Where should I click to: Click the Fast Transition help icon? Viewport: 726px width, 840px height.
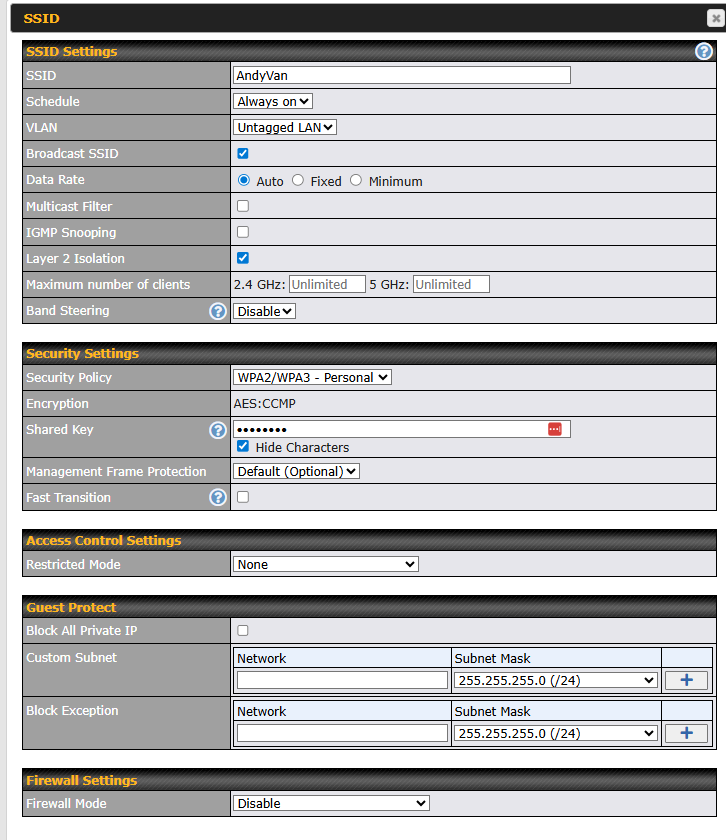[217, 497]
